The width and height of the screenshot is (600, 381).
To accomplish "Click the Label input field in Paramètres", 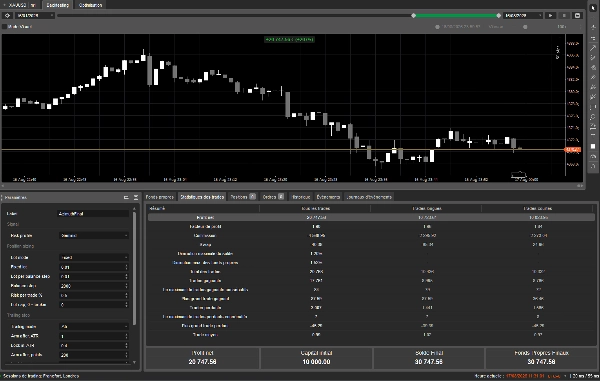I will (x=94, y=213).
